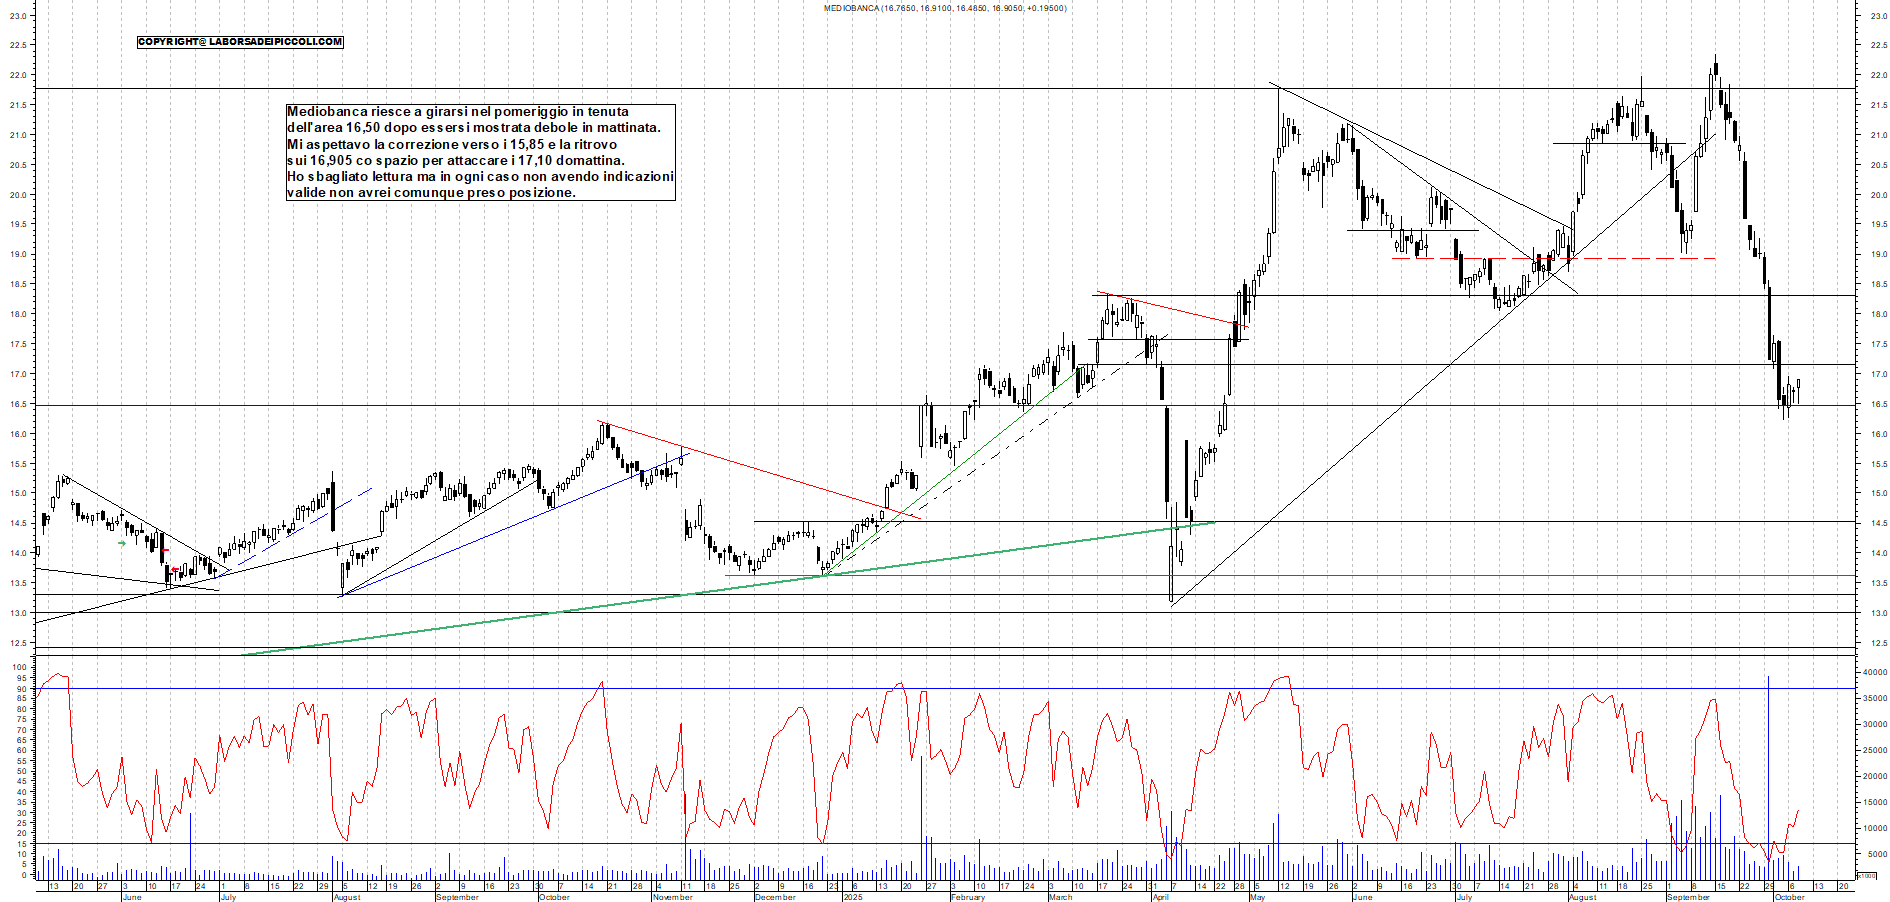
Task: Select the upper red arrow at 14.0
Action: pos(165,550)
